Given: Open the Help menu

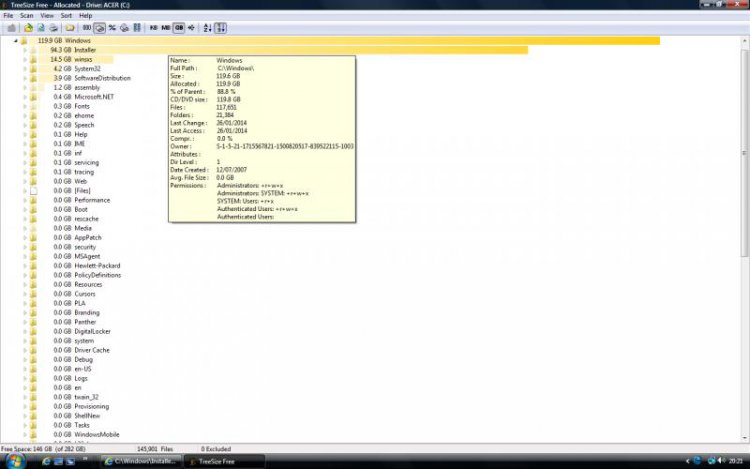Looking at the screenshot, I should pyautogui.click(x=86, y=15).
